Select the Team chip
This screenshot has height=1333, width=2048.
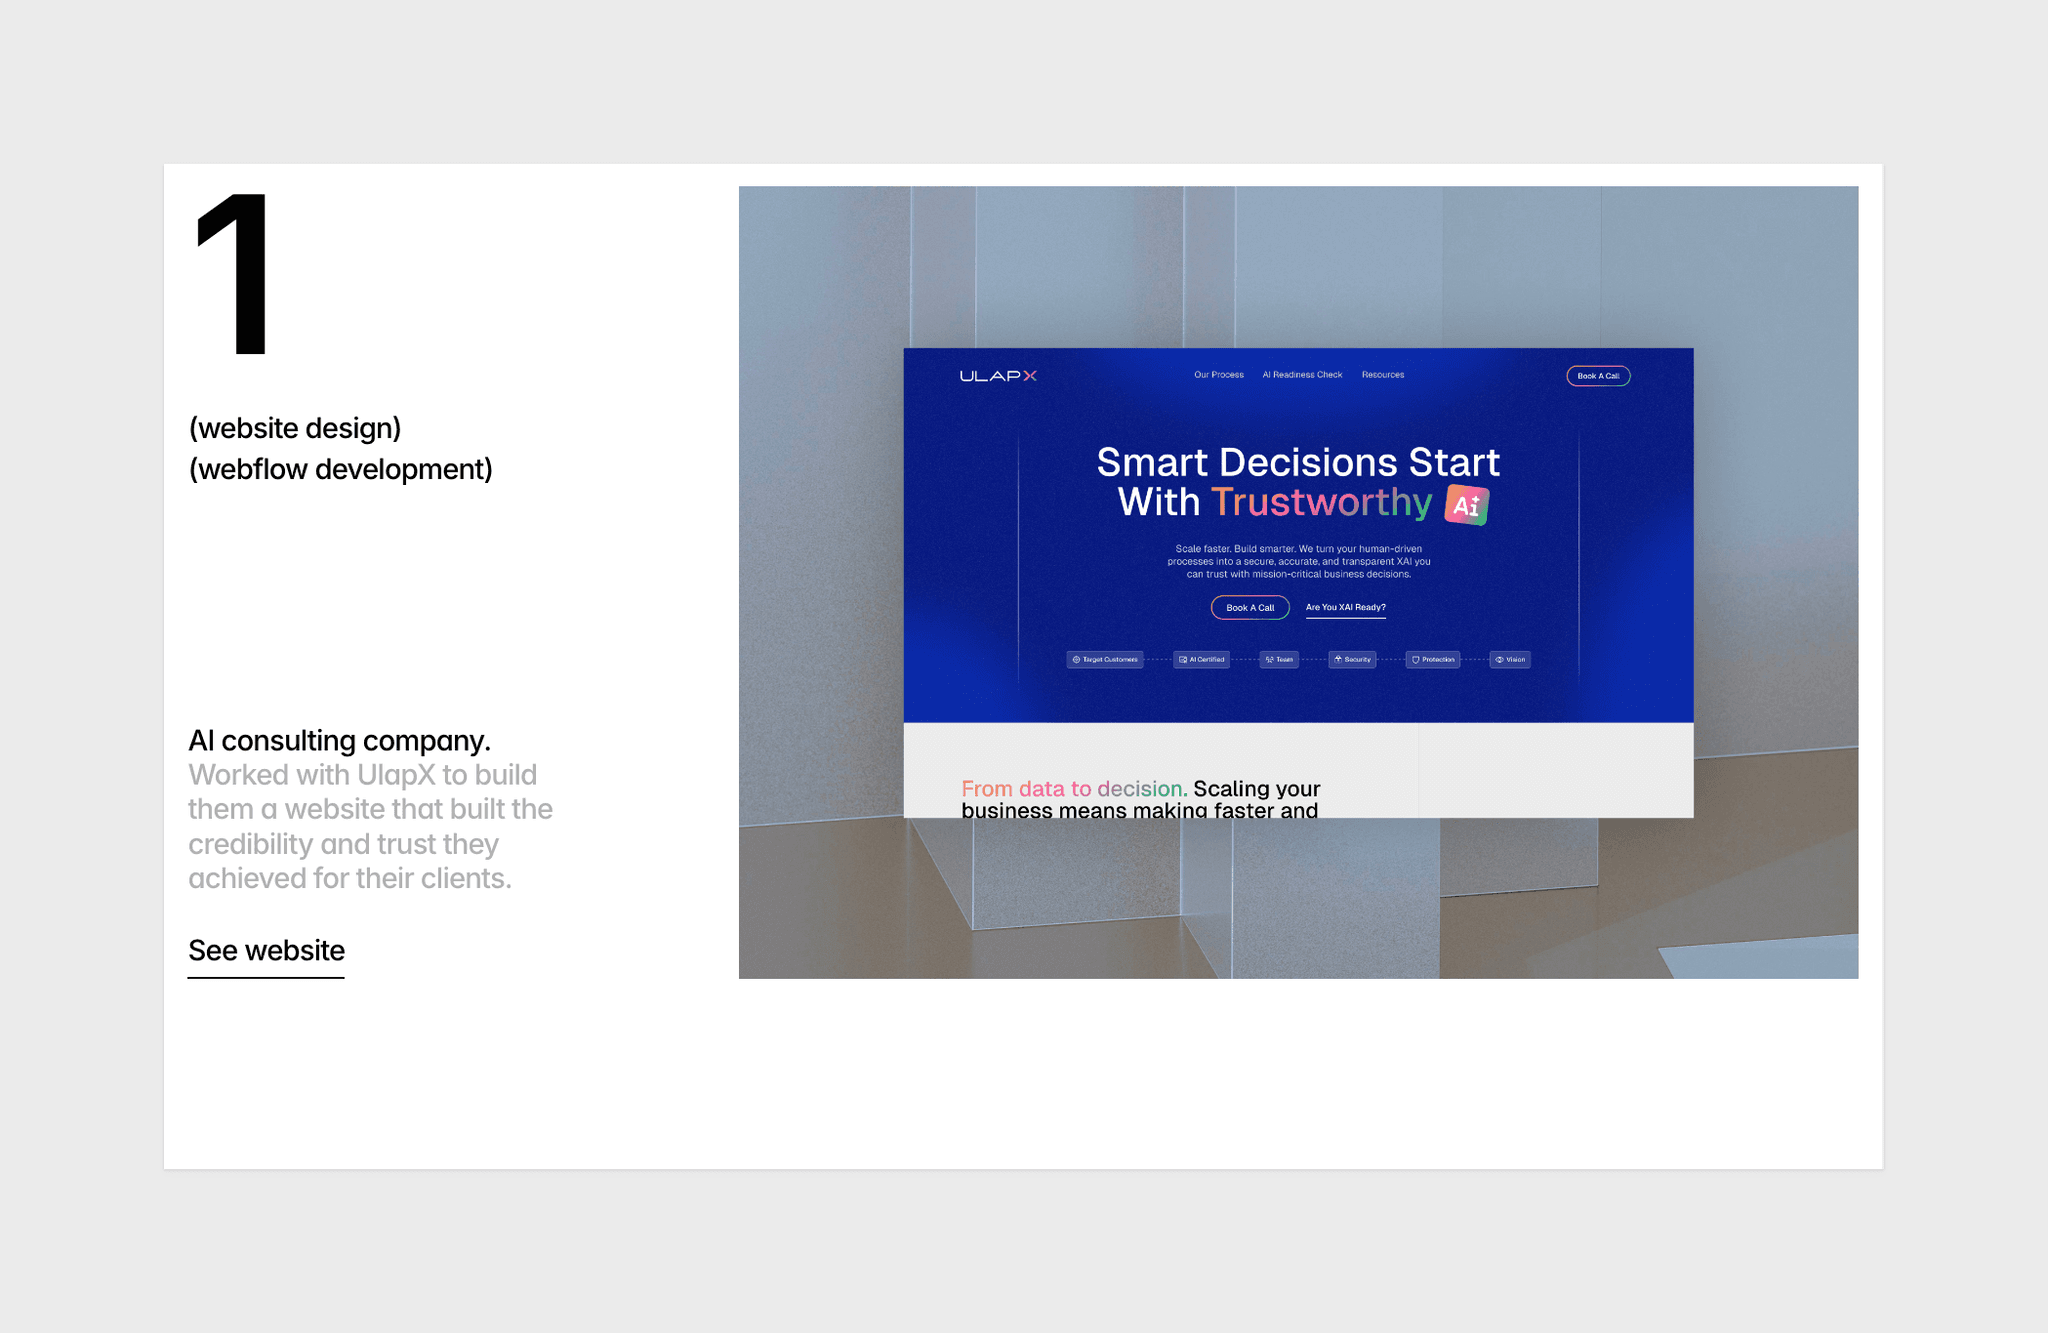[x=1279, y=660]
